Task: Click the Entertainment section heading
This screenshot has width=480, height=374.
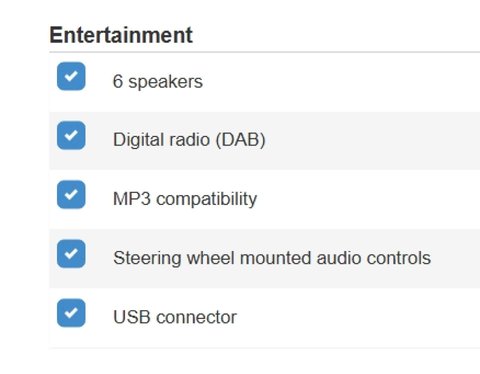Action: [121, 35]
